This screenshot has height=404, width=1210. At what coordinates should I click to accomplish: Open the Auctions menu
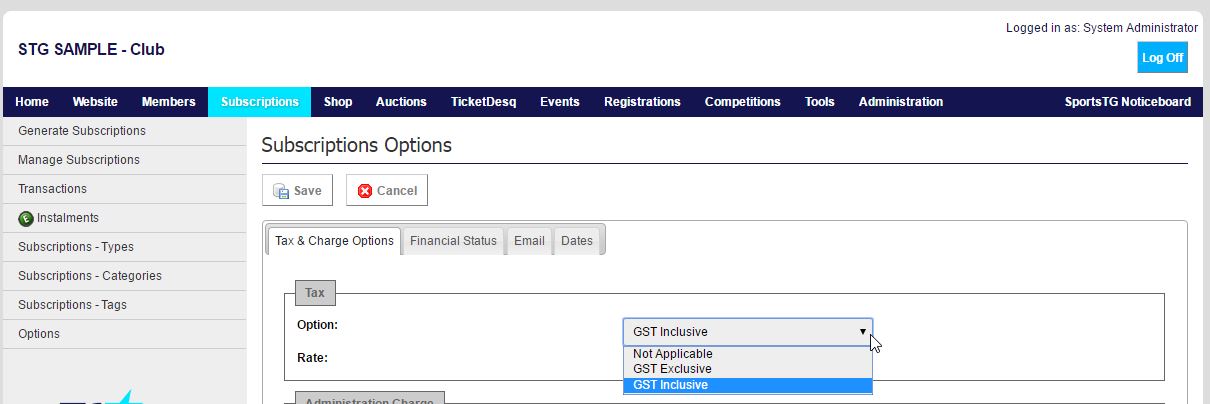[401, 102]
